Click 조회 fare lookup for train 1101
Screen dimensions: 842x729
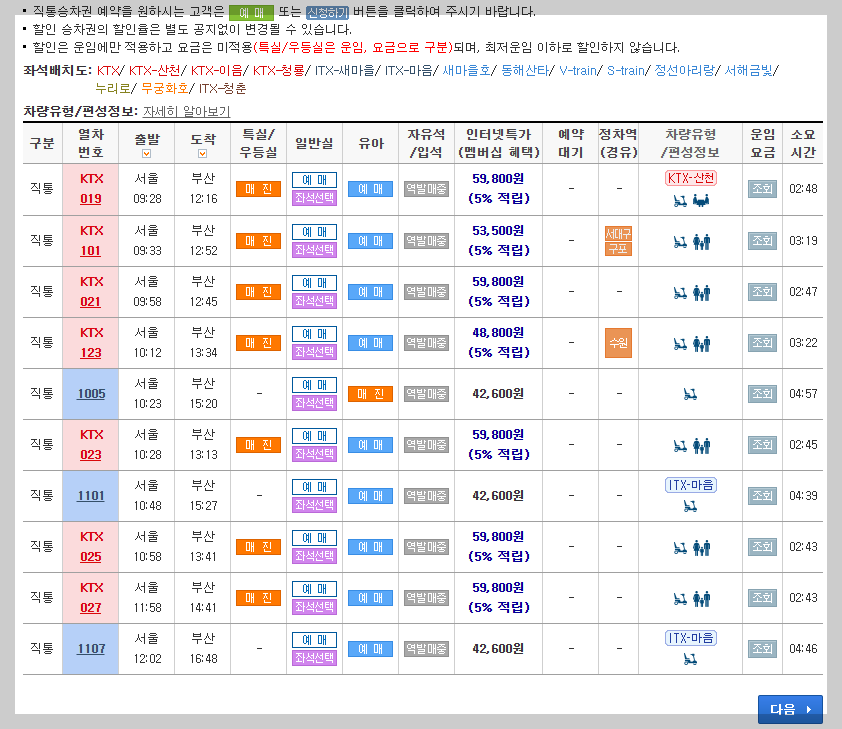[762, 496]
